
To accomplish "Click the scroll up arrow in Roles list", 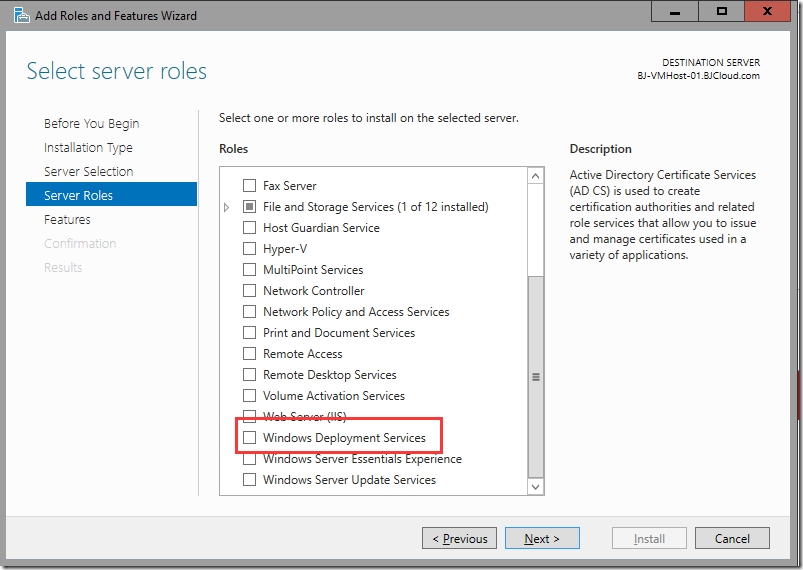I will pyautogui.click(x=536, y=176).
